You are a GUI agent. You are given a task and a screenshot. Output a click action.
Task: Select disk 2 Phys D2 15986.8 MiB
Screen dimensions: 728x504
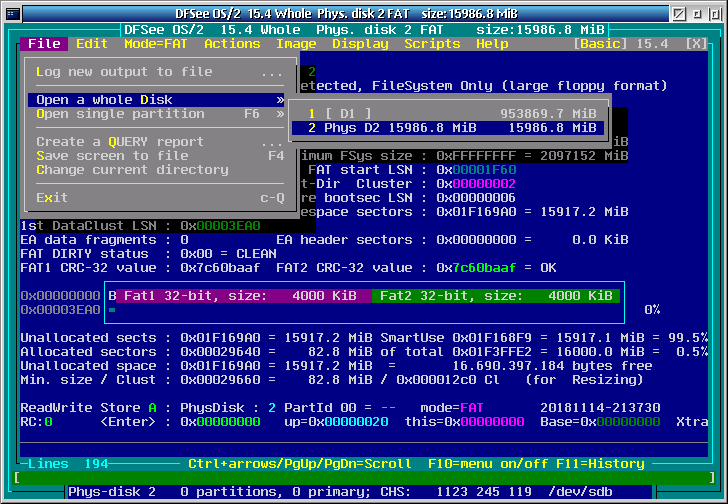pyautogui.click(x=448, y=128)
